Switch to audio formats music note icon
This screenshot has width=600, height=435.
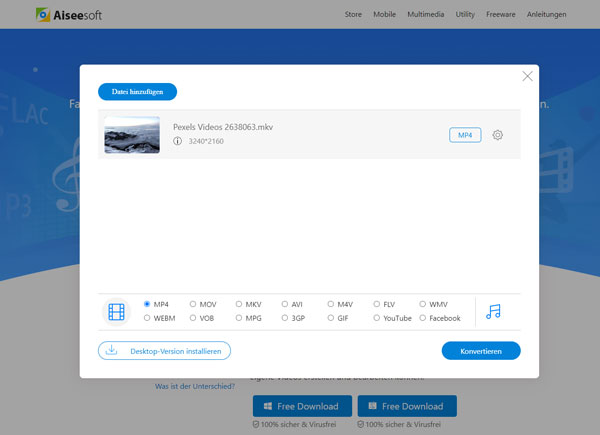point(493,311)
